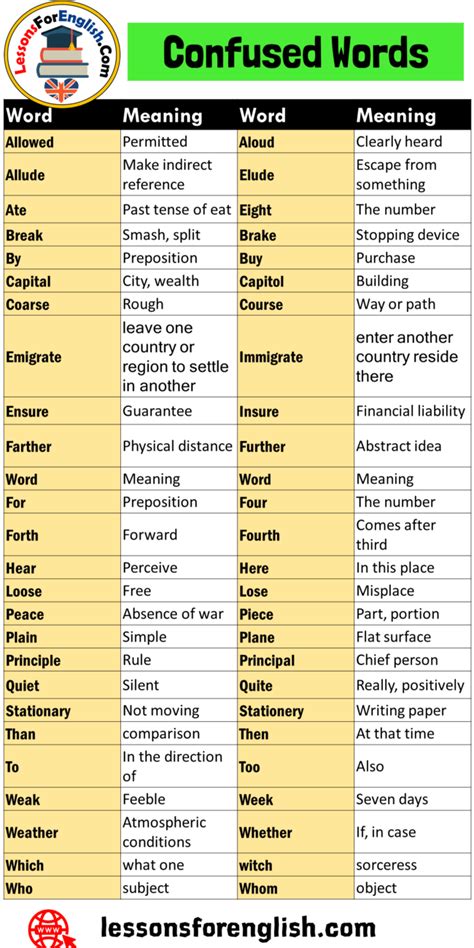
Task: Click the UK flag heart in the logo
Action: pyautogui.click(x=61, y=89)
